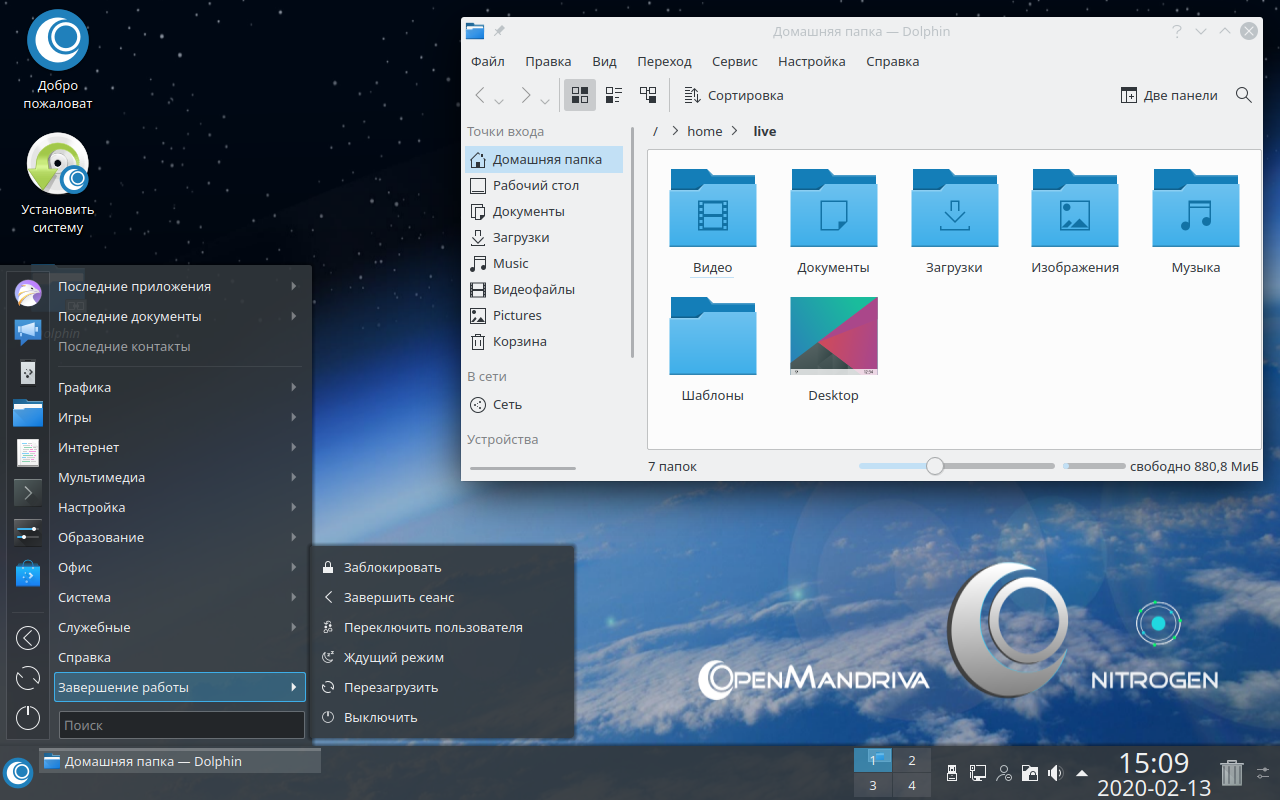Expand the Графика category
1280x800 pixels.
pos(180,387)
